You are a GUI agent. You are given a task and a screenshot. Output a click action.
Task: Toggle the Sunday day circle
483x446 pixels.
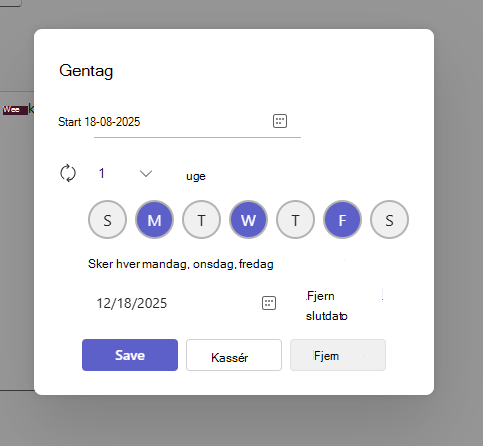pos(107,220)
